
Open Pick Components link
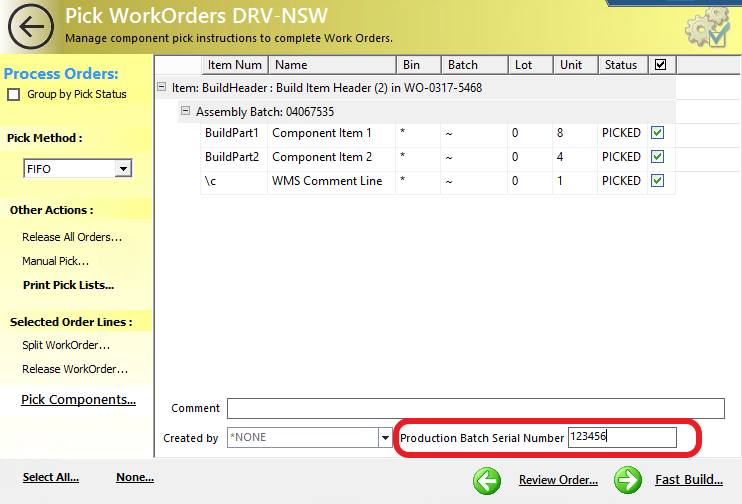tap(79, 400)
